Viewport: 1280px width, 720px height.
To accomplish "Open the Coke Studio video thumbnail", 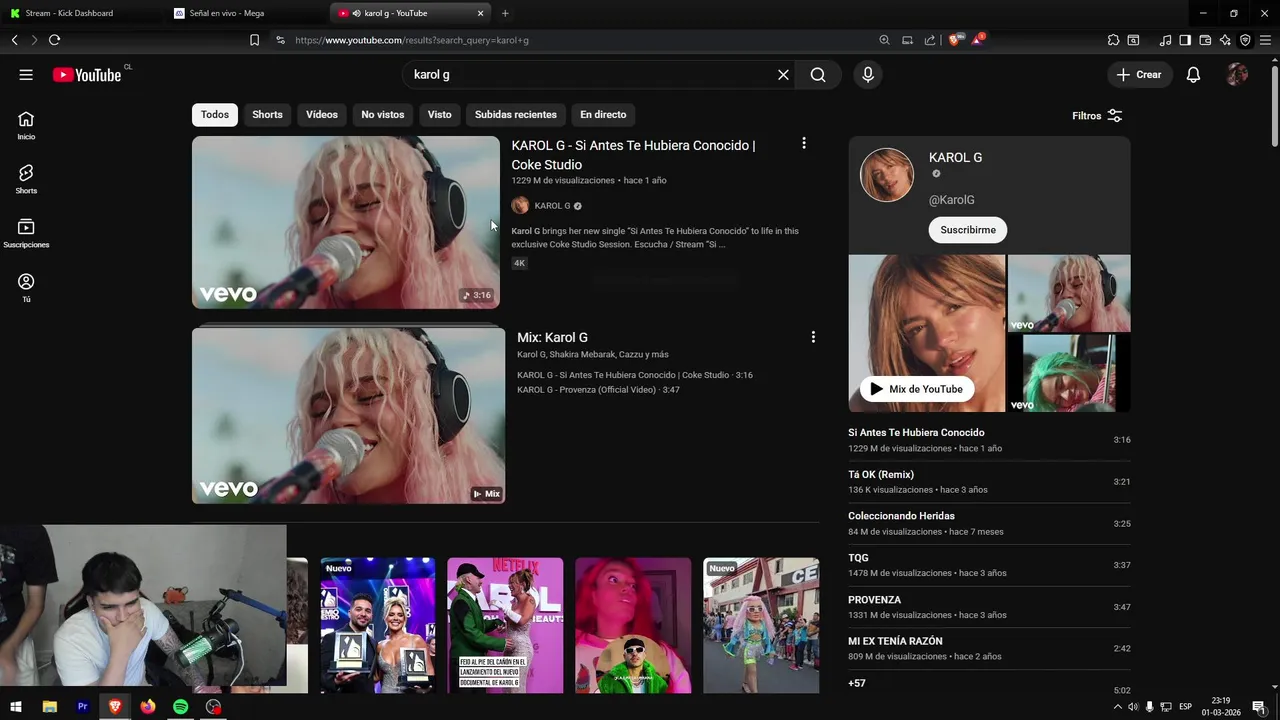I will point(346,222).
